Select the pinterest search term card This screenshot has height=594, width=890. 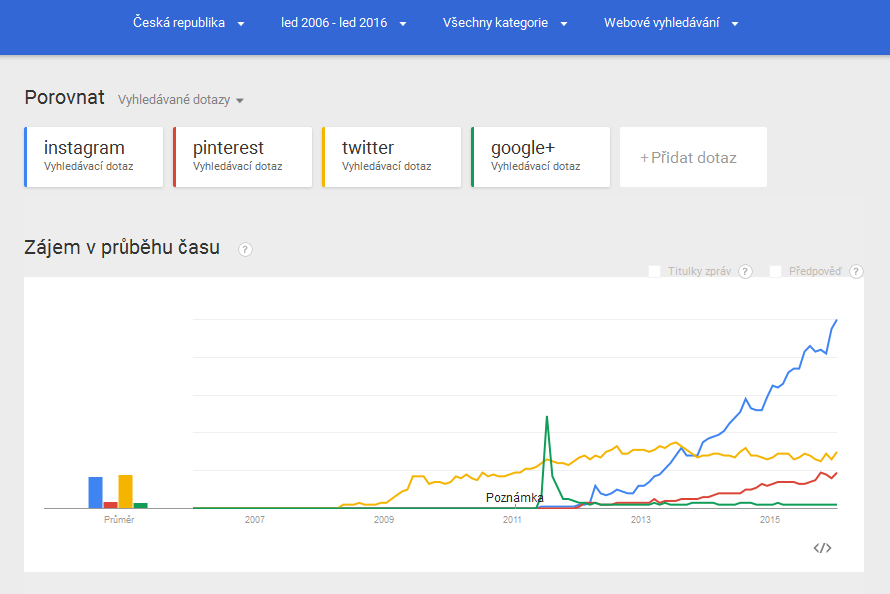[x=242, y=157]
